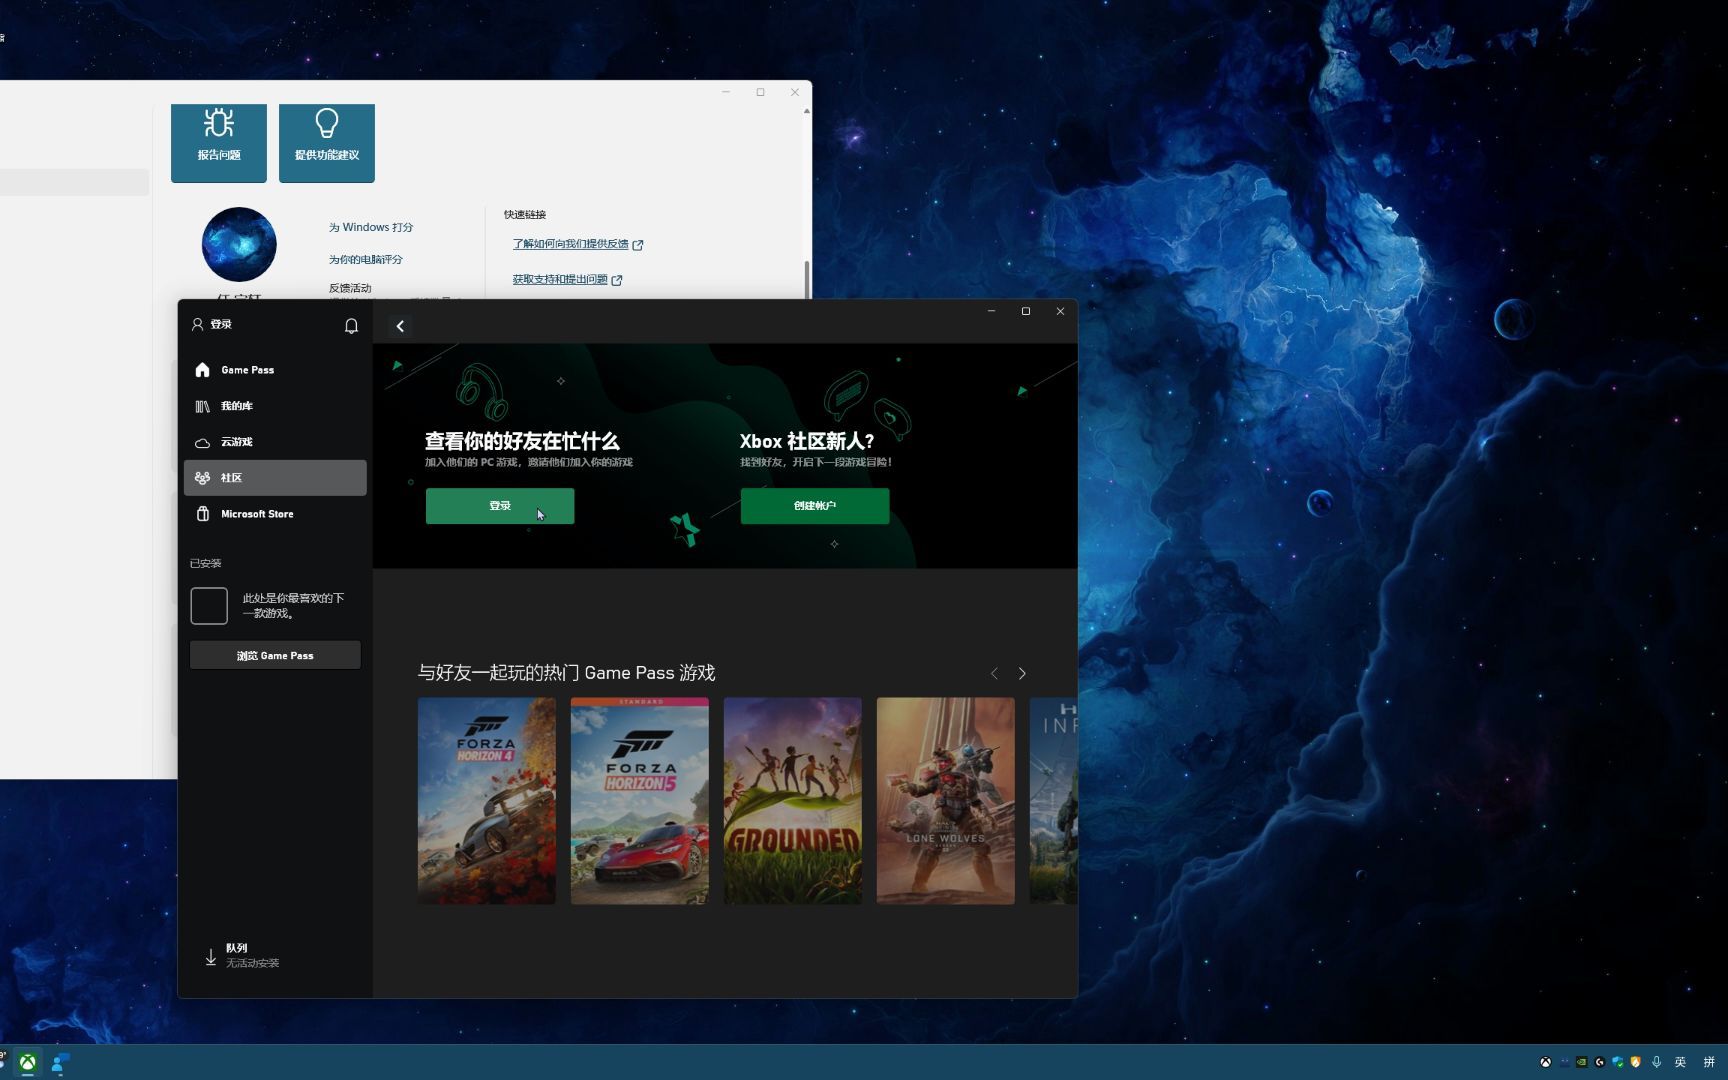Click green 登录 sign-in button
The width and height of the screenshot is (1728, 1080).
500,506
